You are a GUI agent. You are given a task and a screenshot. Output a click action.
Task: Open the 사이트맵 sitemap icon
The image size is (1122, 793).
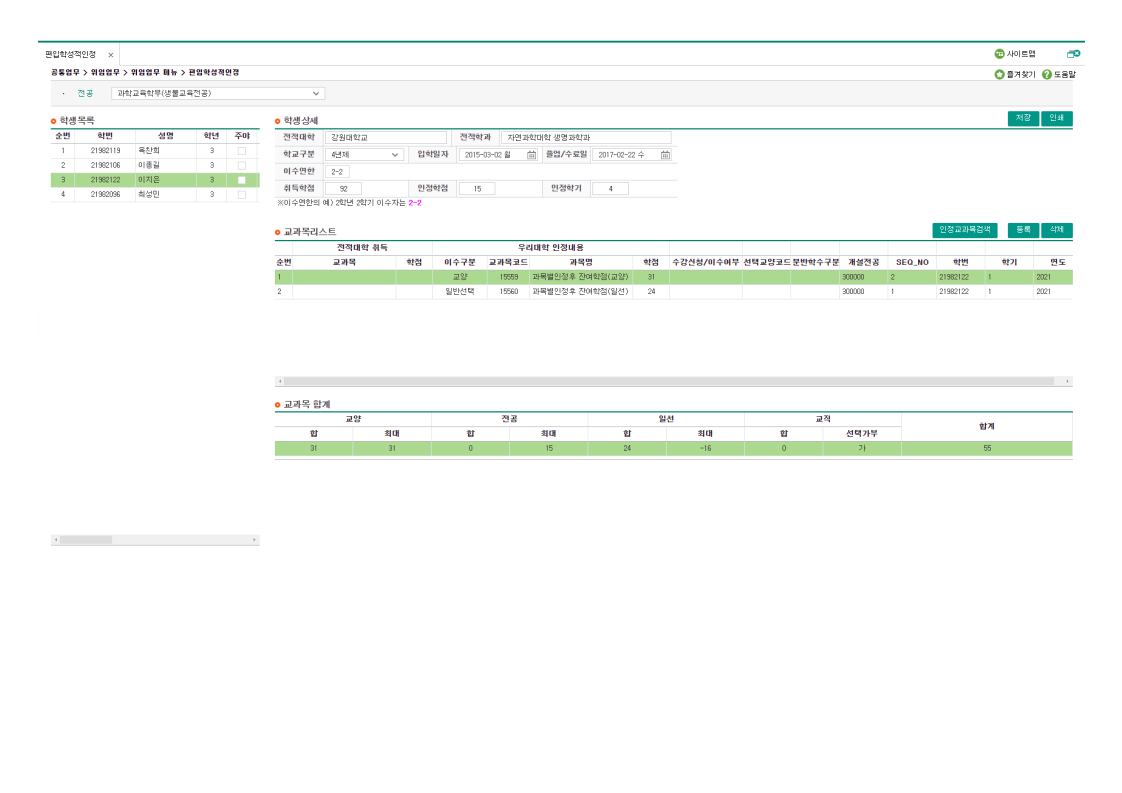(x=999, y=54)
